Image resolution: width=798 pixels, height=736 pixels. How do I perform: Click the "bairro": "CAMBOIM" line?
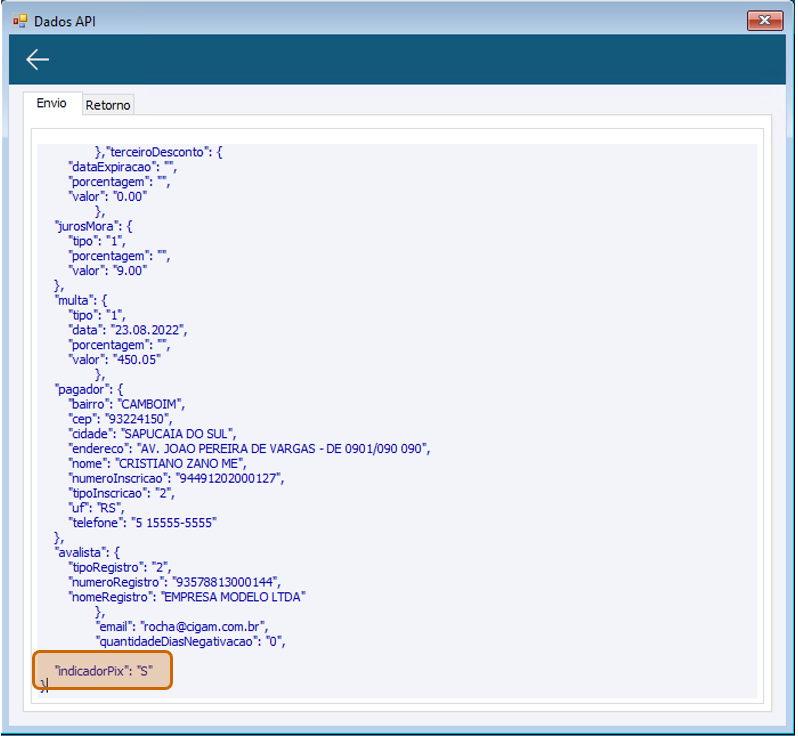(127, 404)
